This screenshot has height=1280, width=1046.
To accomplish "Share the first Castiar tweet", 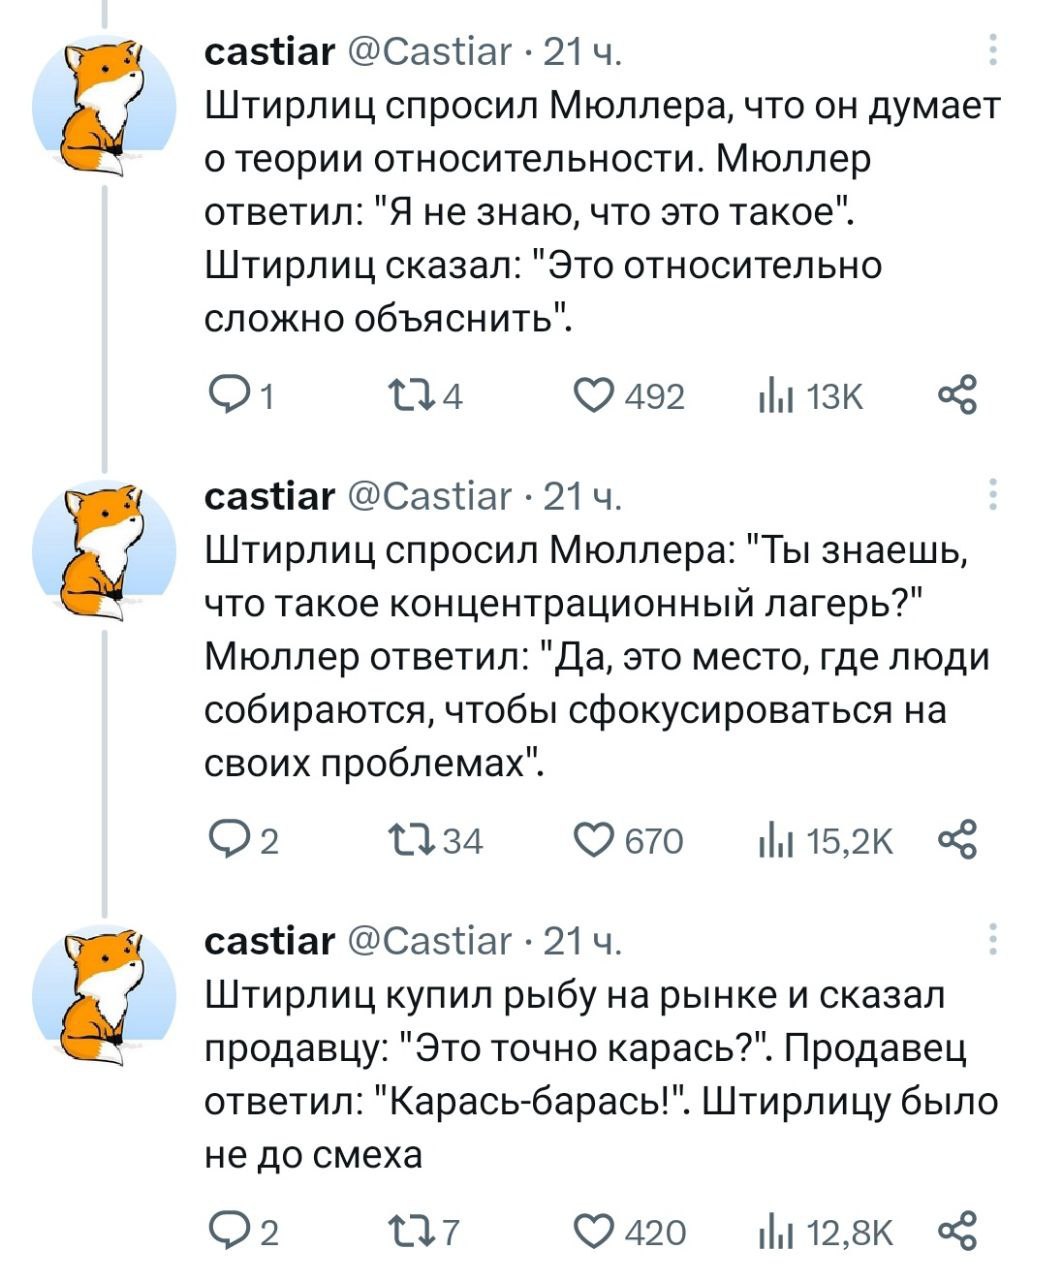I will click(957, 396).
